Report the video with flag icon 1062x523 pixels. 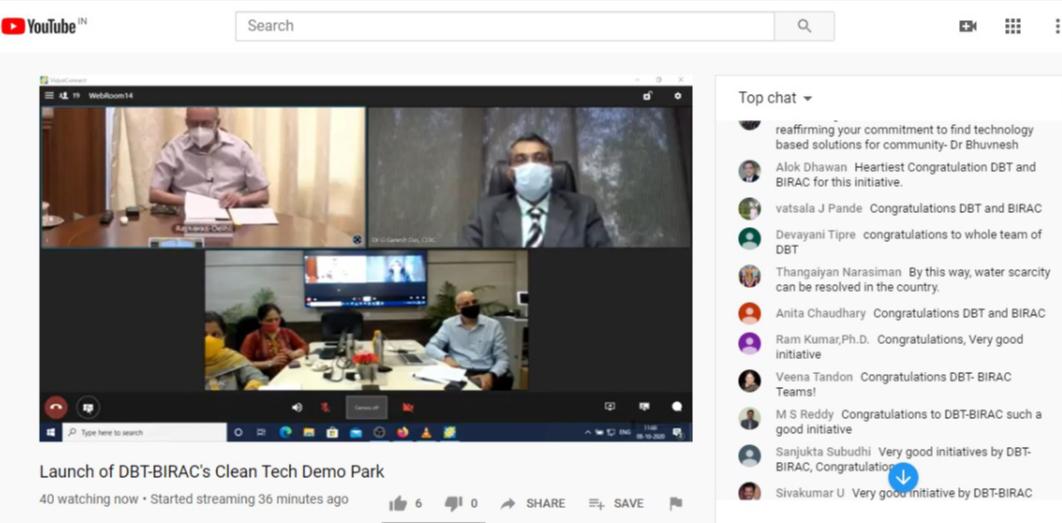[675, 503]
